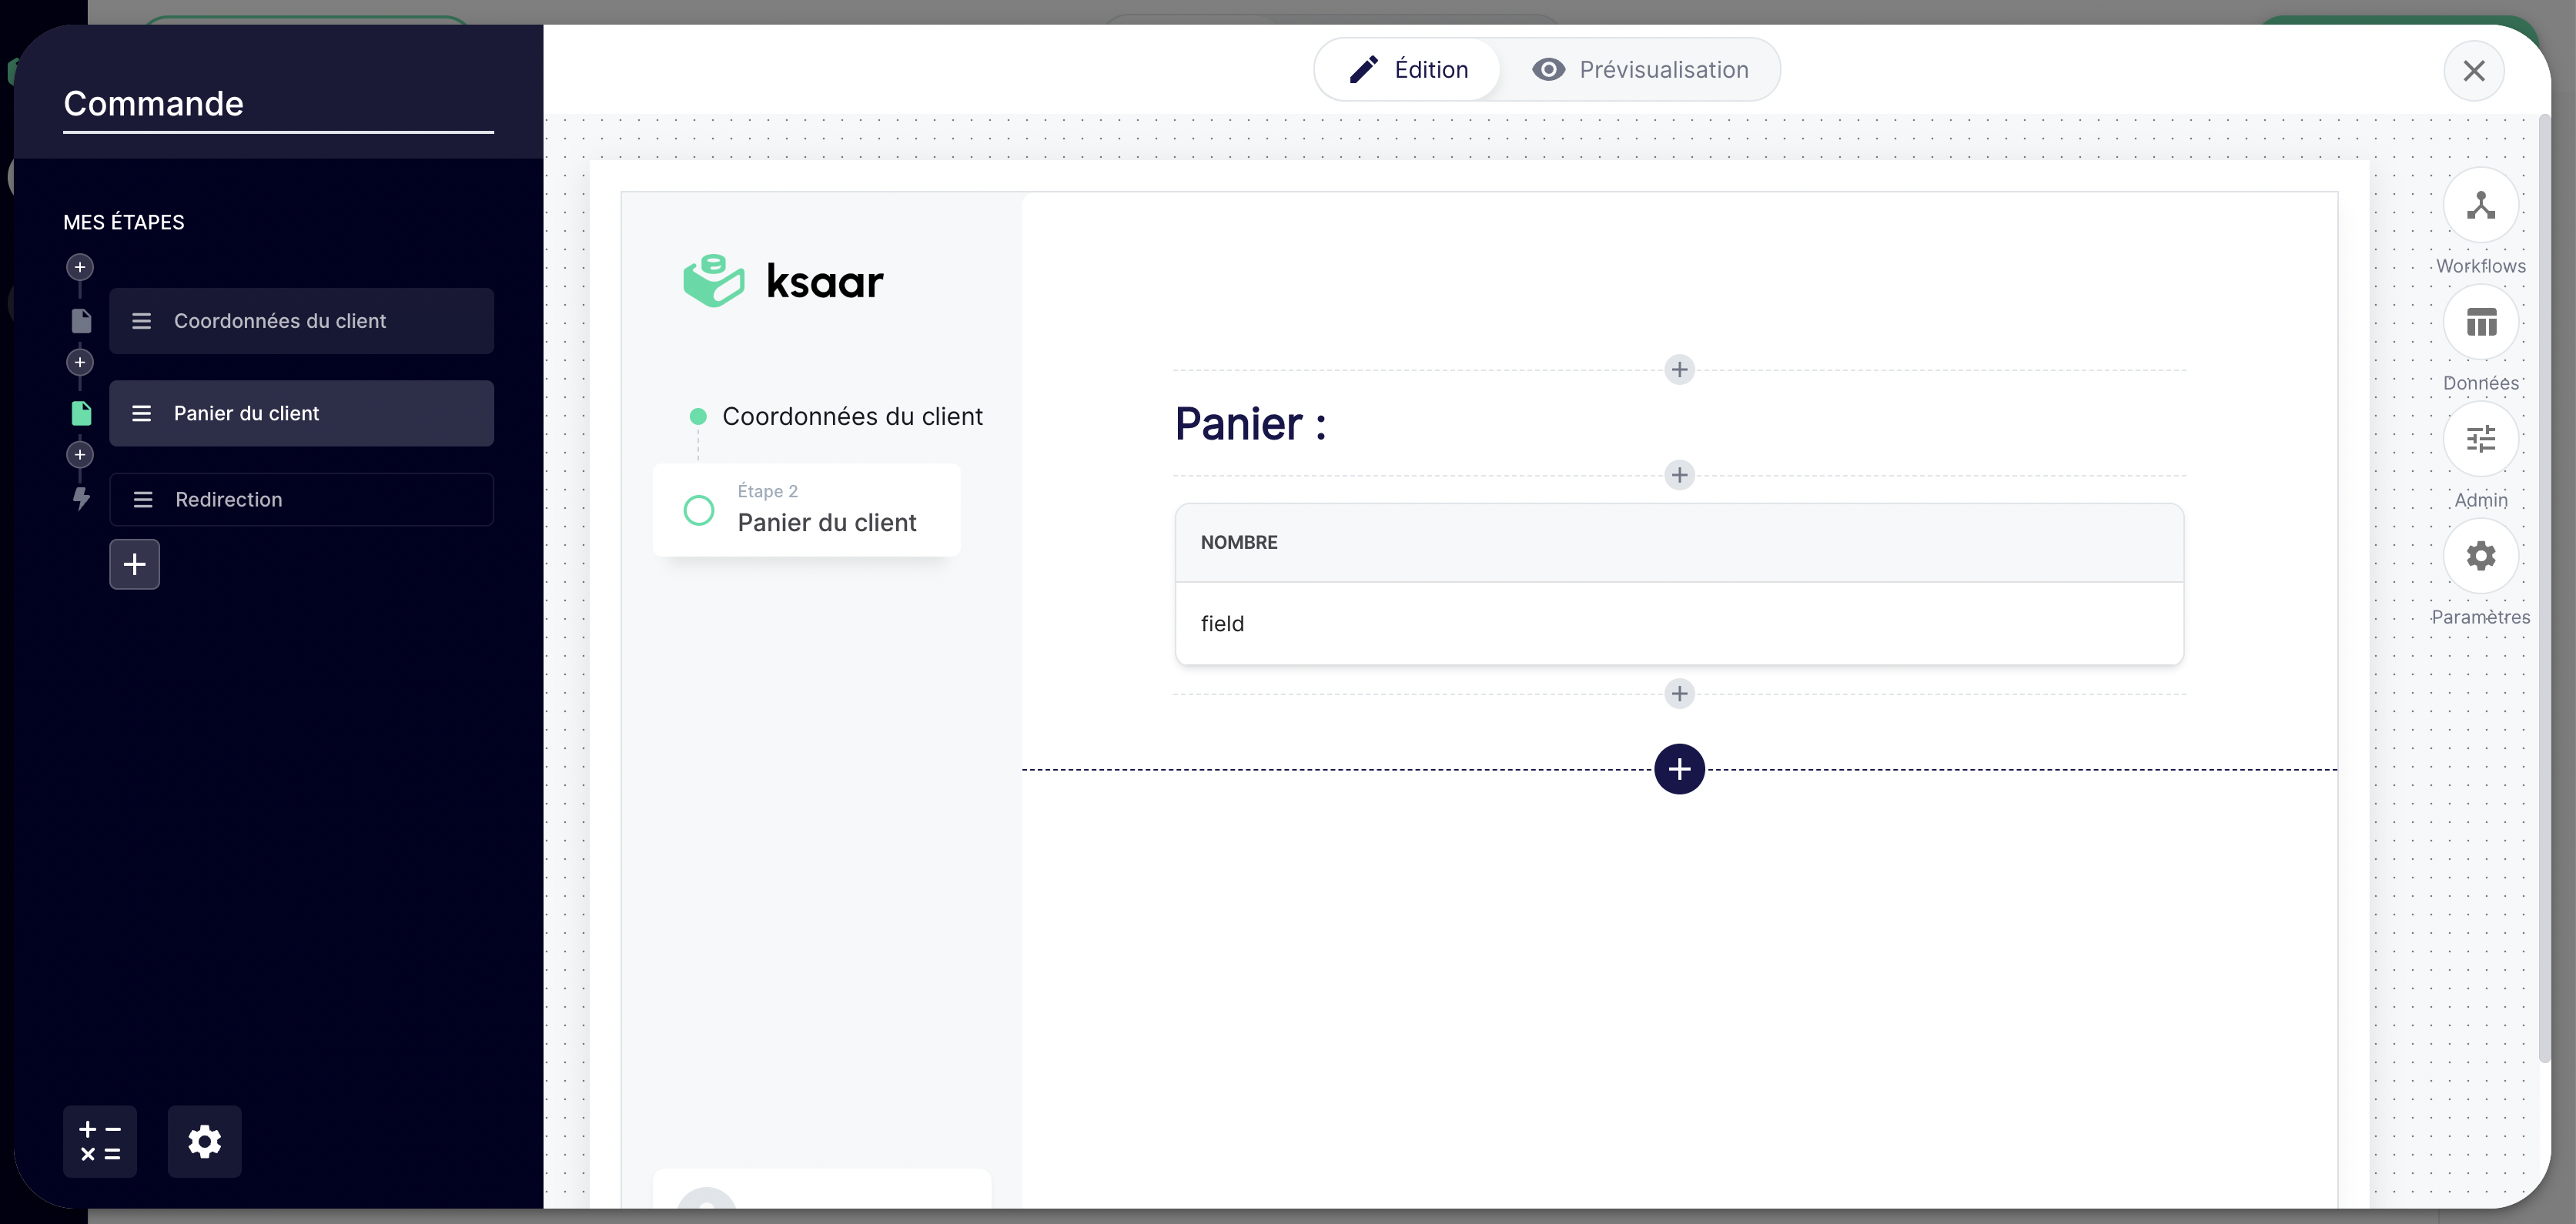2576x1224 pixels.
Task: Edit the Commande form title
Action: click(278, 104)
